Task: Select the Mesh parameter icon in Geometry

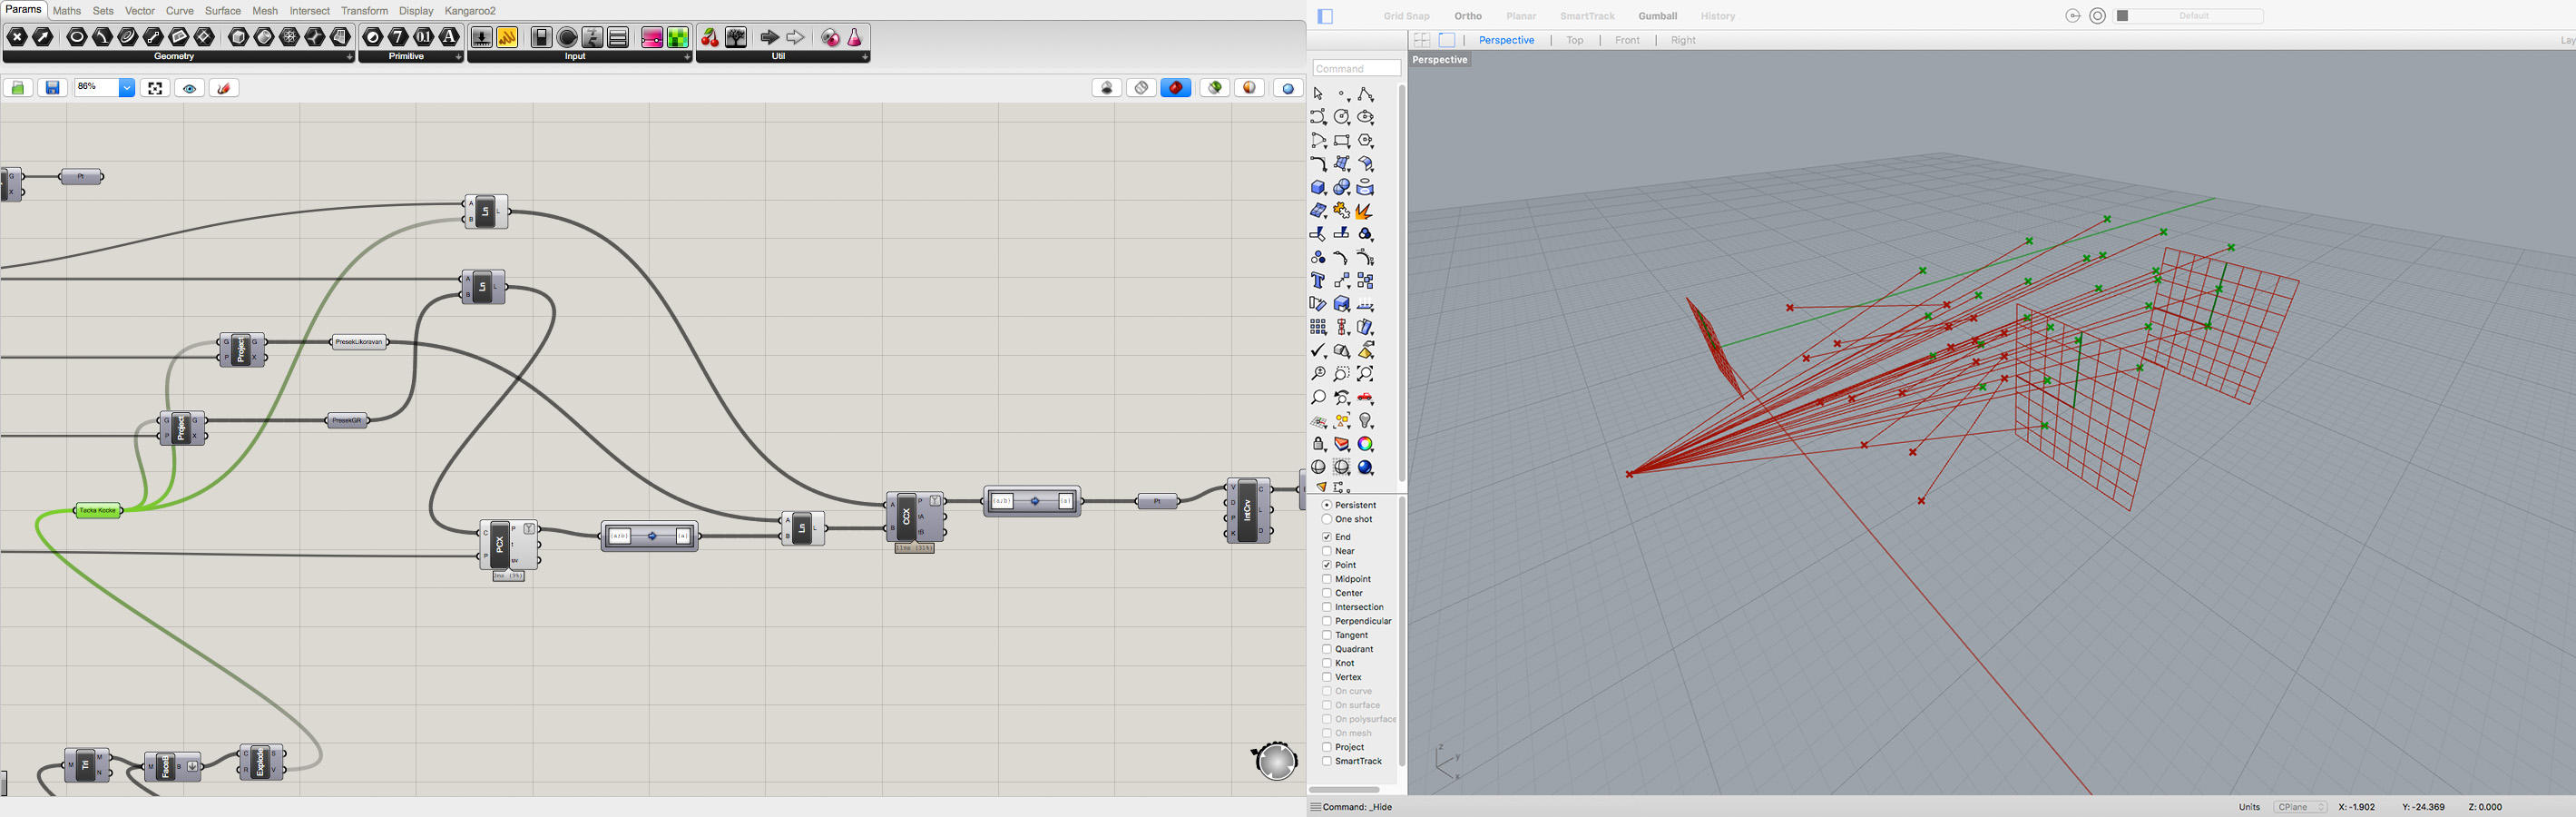Action: [290, 37]
